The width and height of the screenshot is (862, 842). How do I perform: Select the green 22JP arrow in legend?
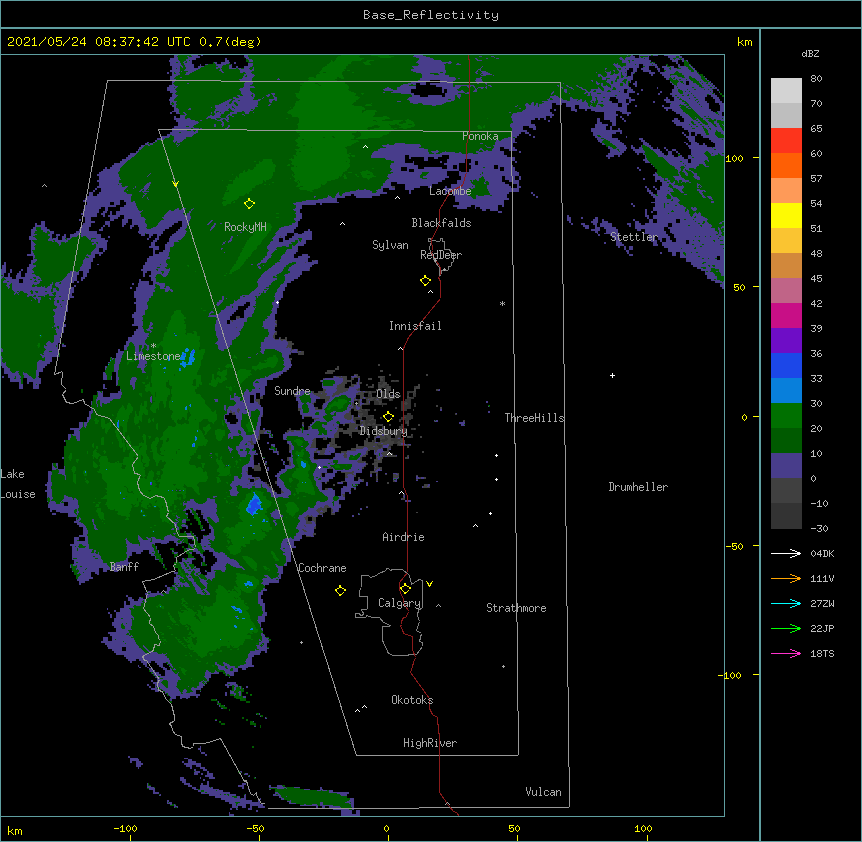tap(786, 628)
